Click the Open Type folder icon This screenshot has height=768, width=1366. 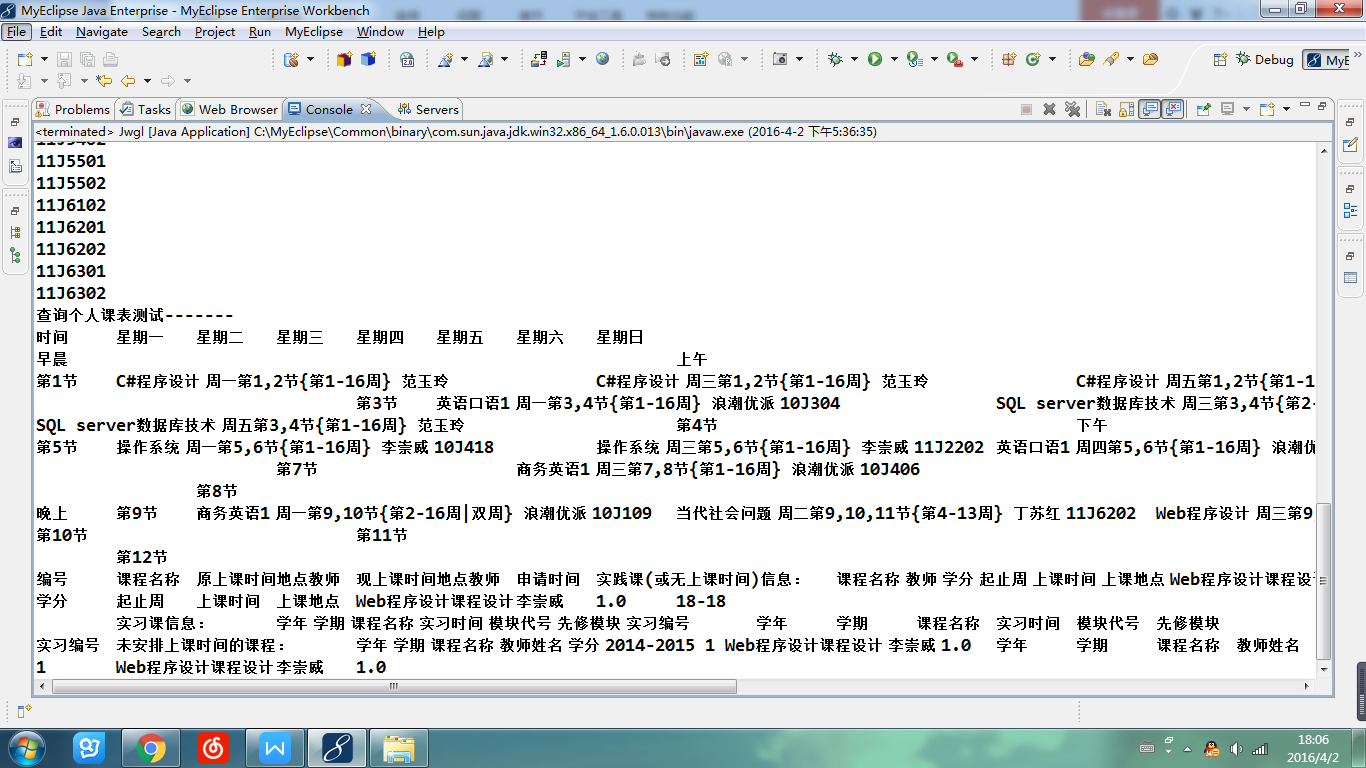pos(1086,59)
